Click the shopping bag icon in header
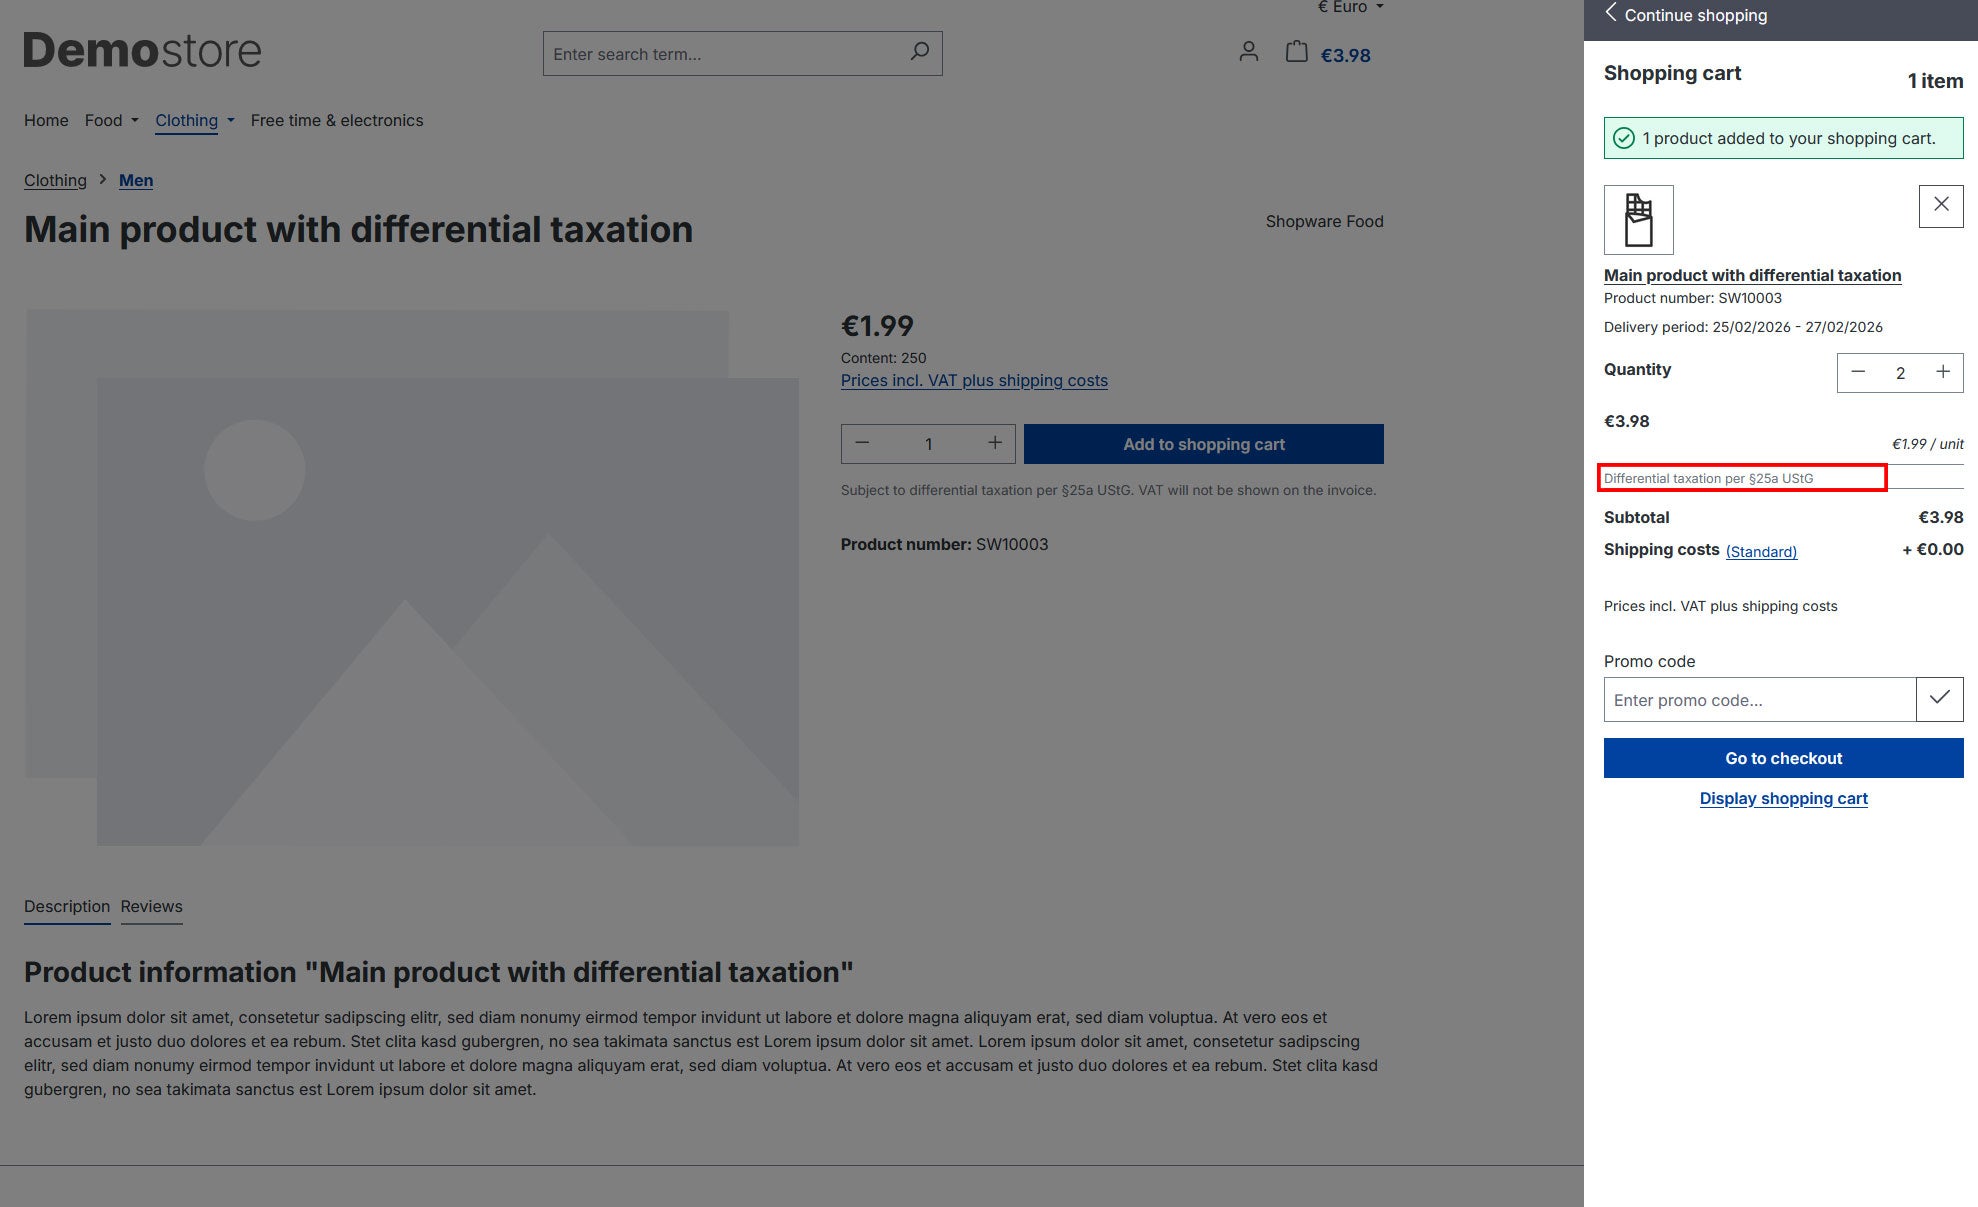1978x1207 pixels. pos(1295,53)
